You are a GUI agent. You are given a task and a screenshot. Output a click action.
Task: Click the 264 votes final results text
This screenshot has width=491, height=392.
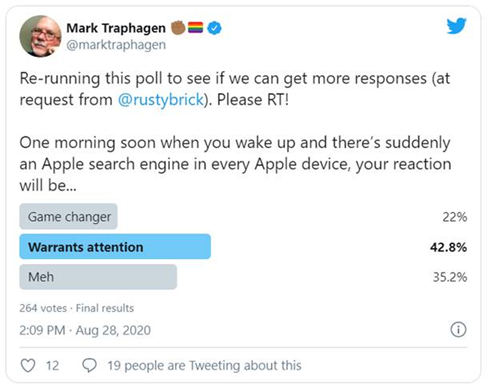click(77, 308)
